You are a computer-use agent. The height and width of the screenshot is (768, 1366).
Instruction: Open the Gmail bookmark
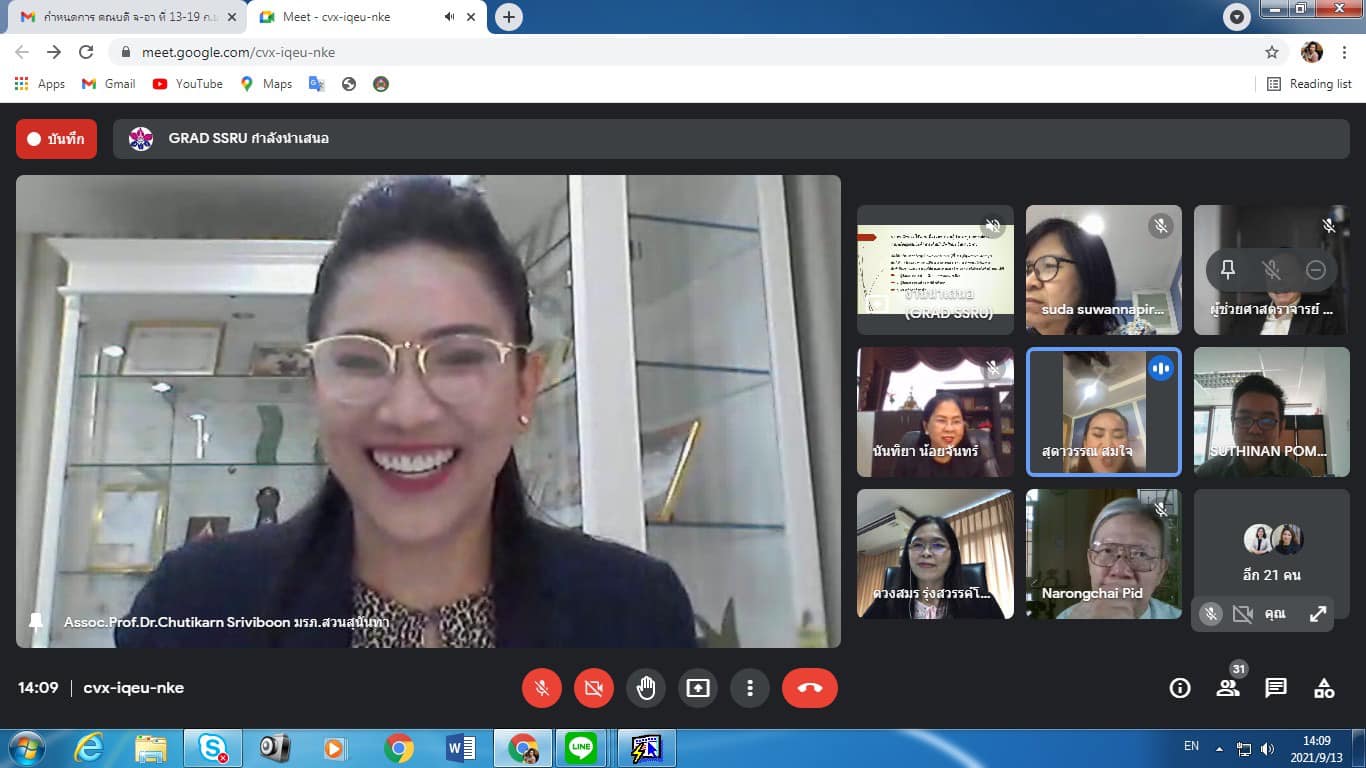click(109, 84)
